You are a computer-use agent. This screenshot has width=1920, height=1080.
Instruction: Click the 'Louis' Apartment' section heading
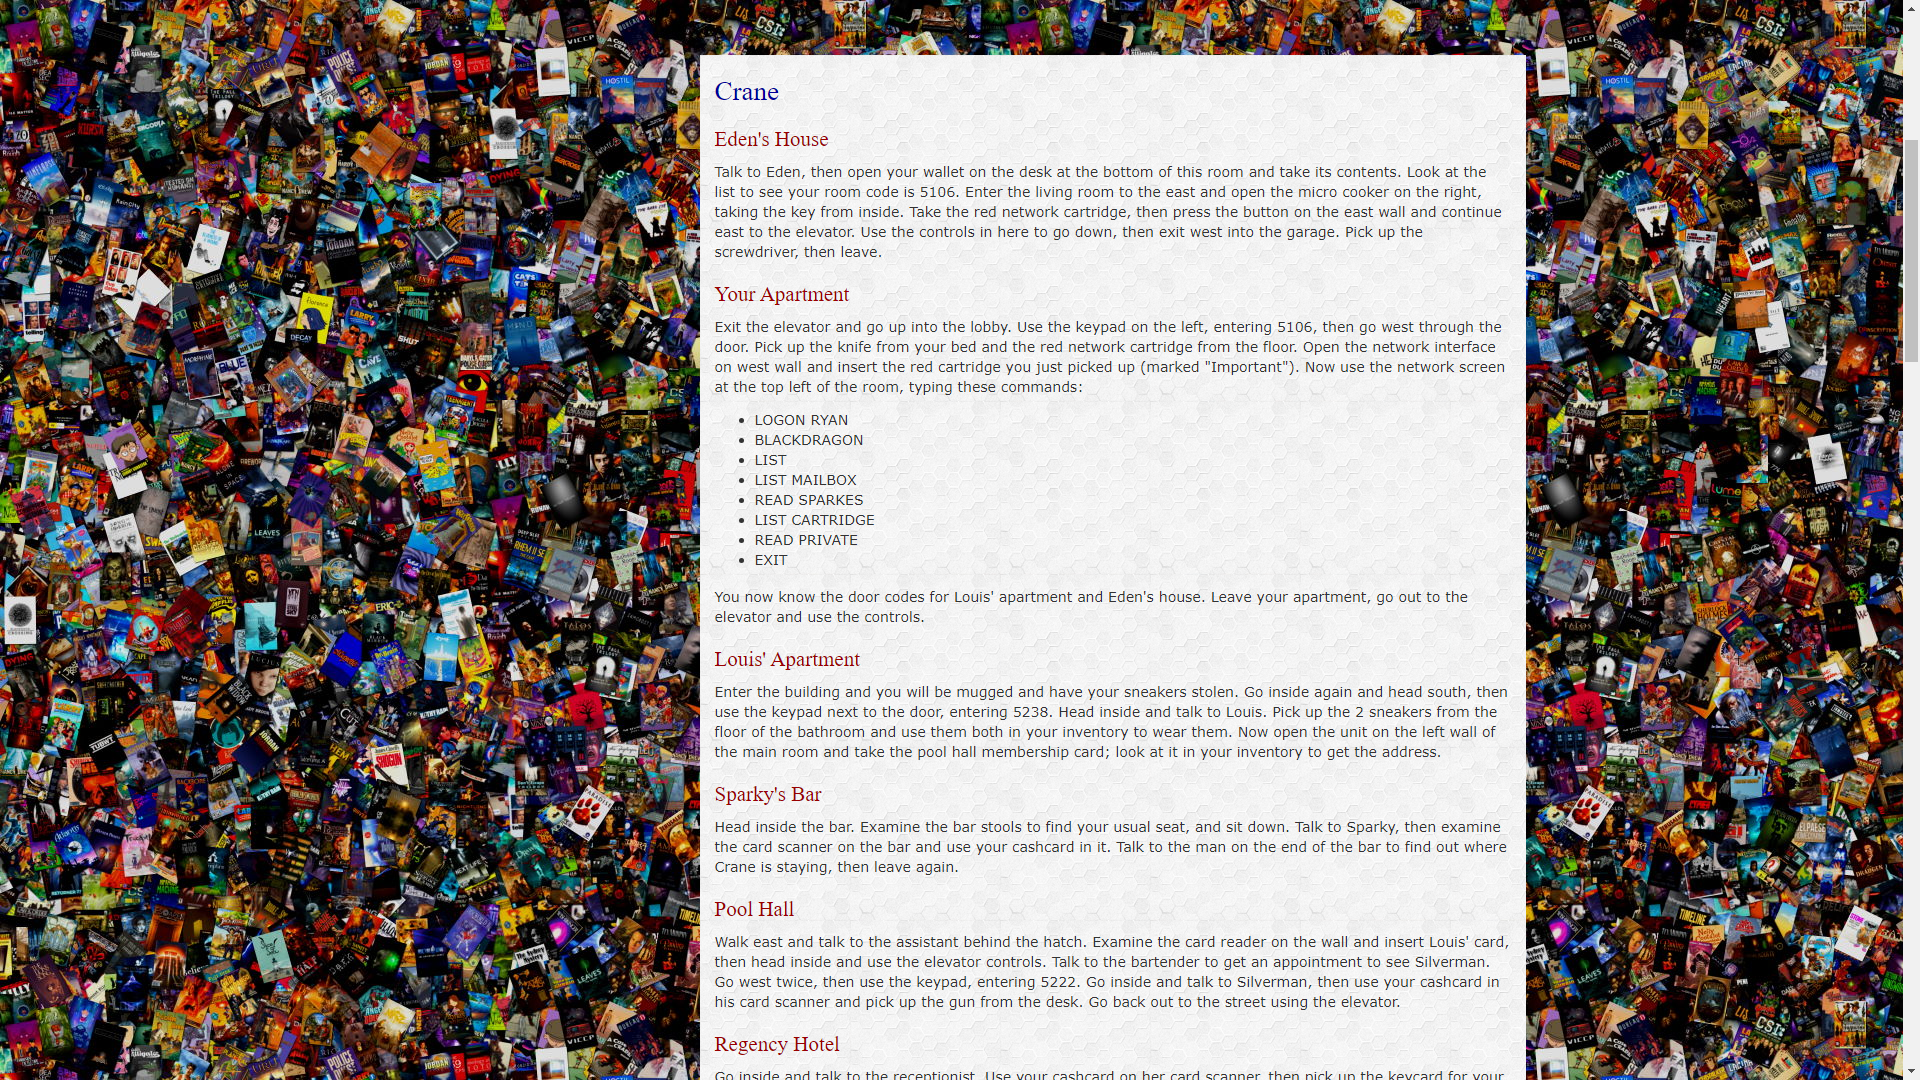click(x=786, y=659)
